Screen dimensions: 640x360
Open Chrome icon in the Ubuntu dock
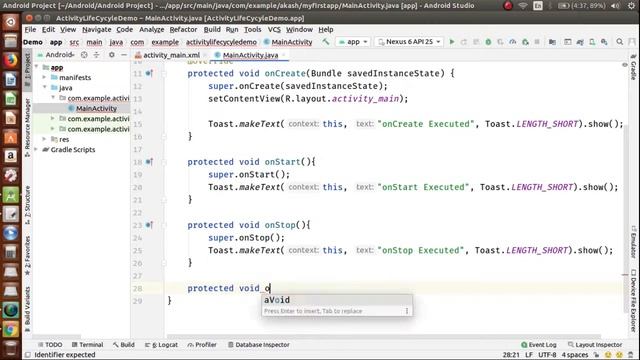tap(11, 330)
